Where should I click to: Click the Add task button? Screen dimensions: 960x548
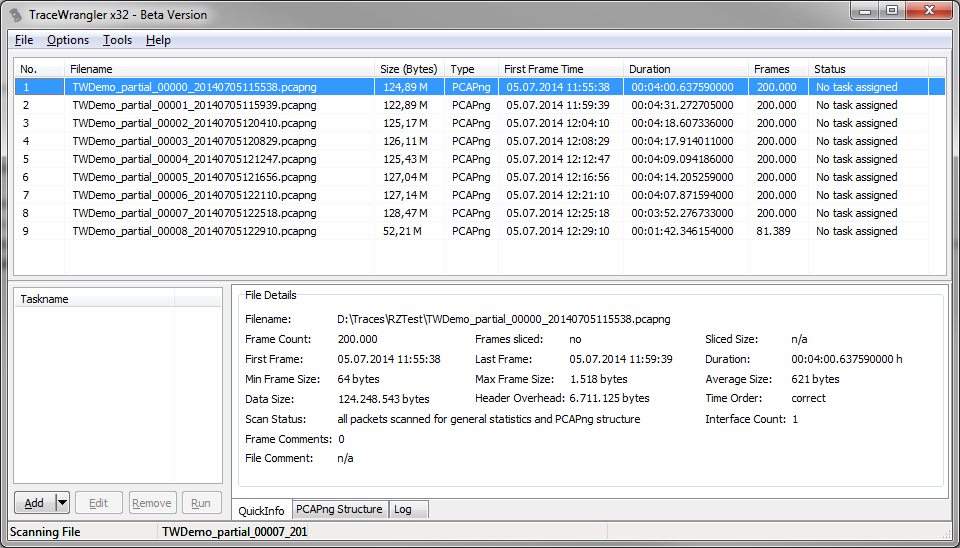[34, 503]
